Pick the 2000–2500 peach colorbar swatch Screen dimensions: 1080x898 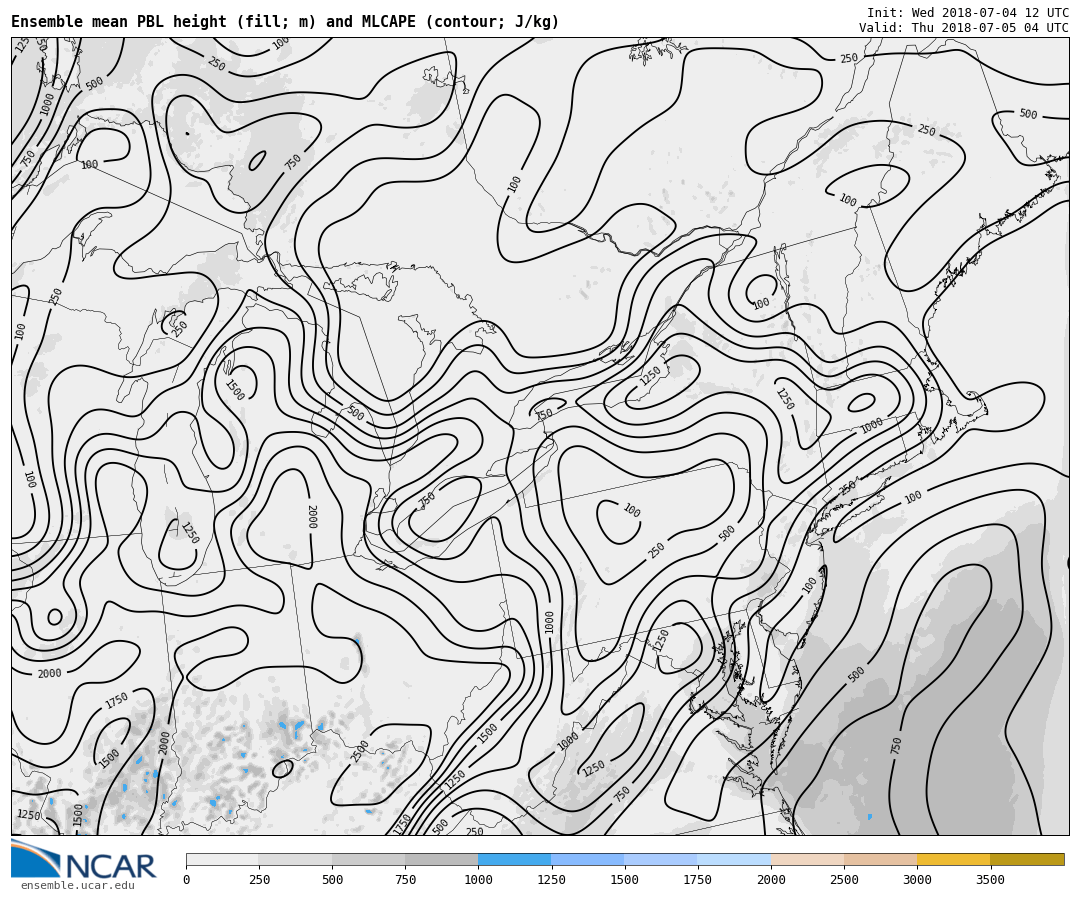pos(807,859)
